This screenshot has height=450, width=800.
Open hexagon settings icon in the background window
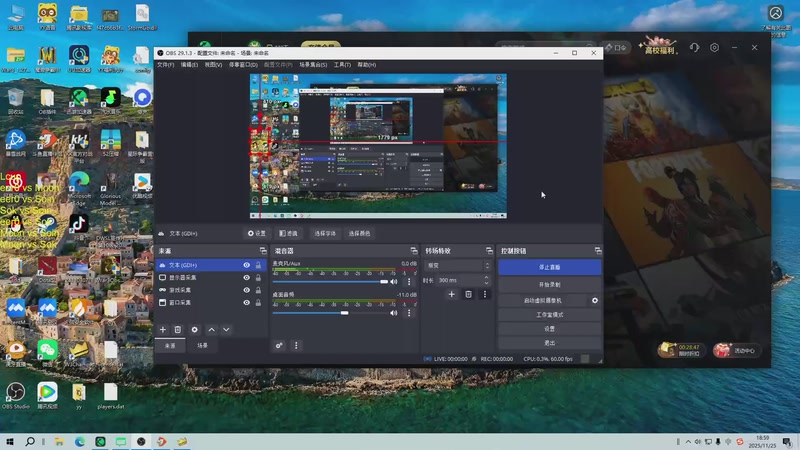click(714, 47)
